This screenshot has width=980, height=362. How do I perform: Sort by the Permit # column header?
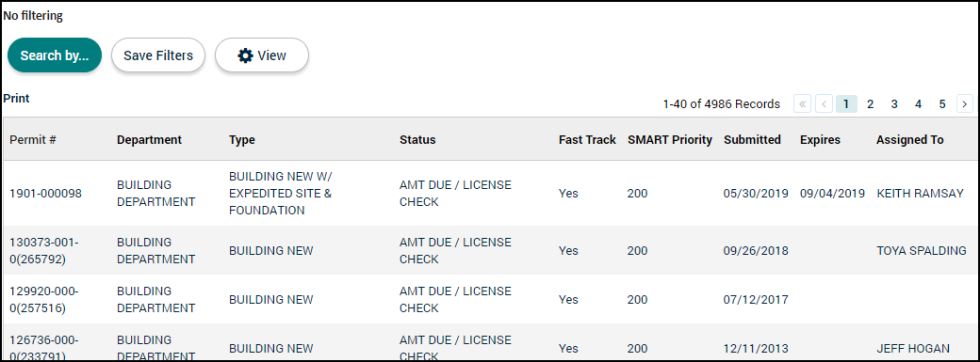pyautogui.click(x=32, y=139)
